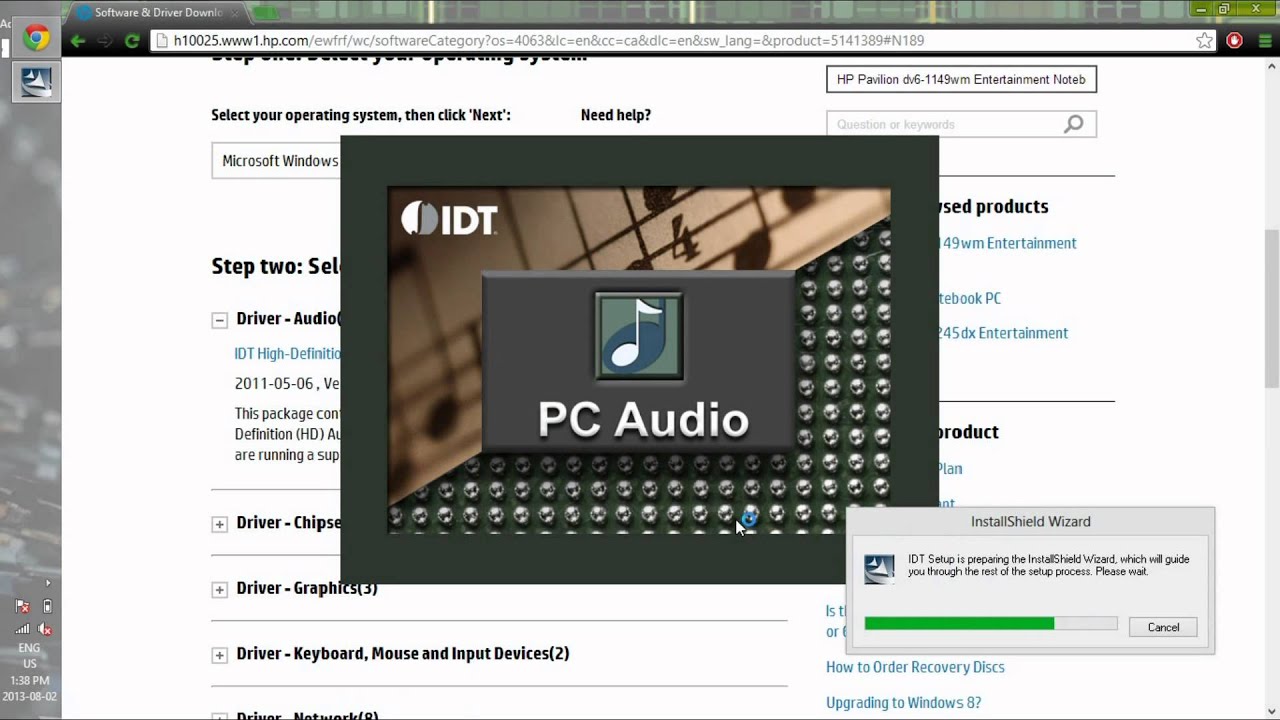1280x720 pixels.
Task: Select the InstallShield setup taskbar icon
Action: pos(37,82)
